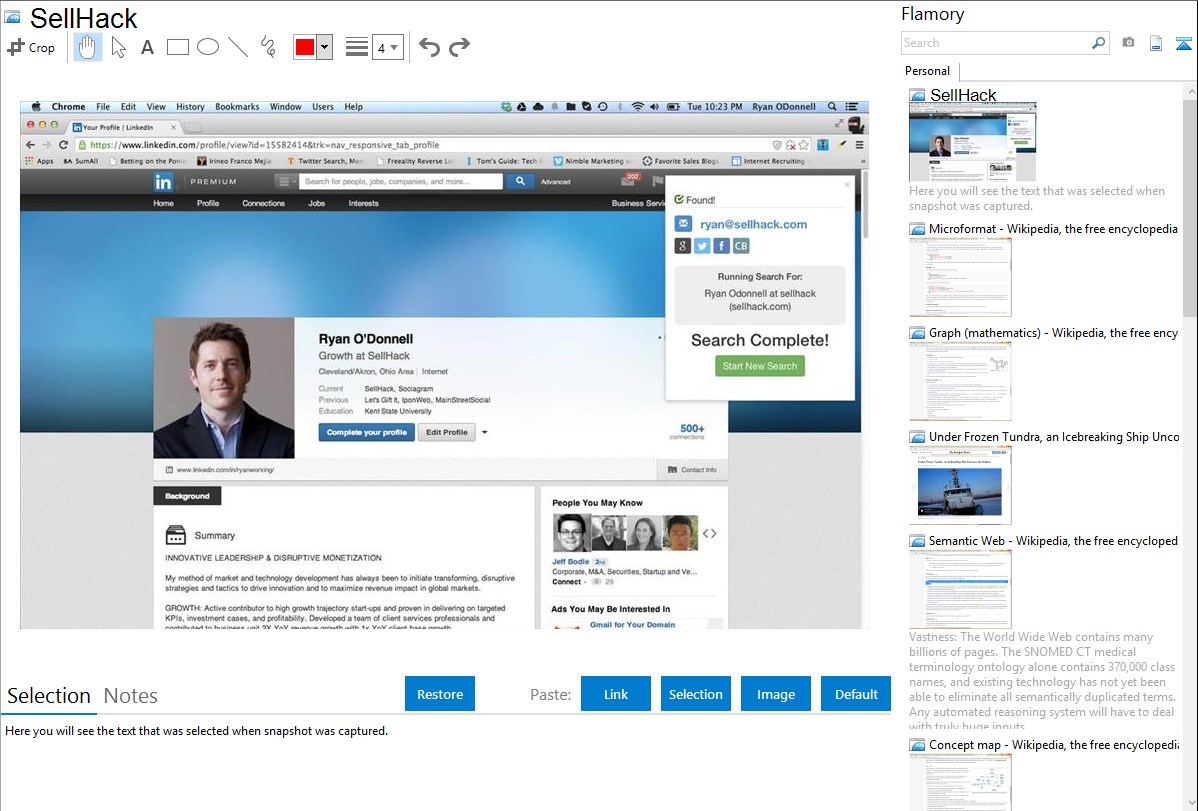The height and width of the screenshot is (811, 1198).
Task: Select the Crop tool
Action: pyautogui.click(x=31, y=47)
